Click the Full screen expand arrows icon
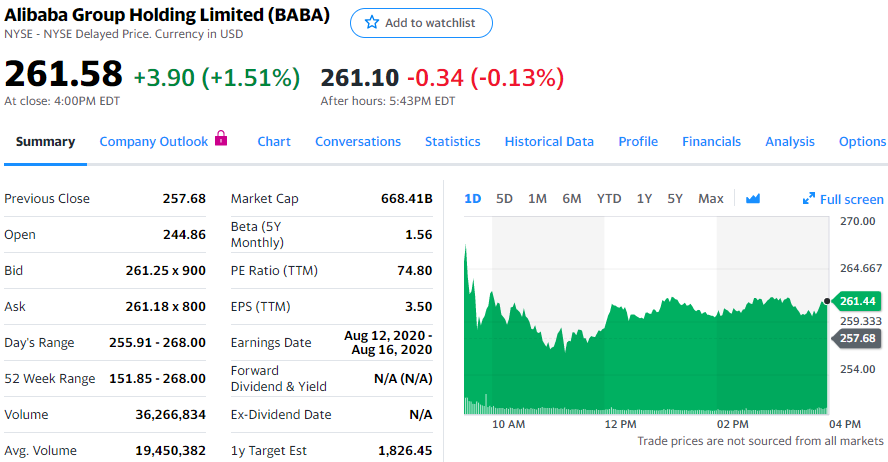The image size is (888, 462). (809, 199)
